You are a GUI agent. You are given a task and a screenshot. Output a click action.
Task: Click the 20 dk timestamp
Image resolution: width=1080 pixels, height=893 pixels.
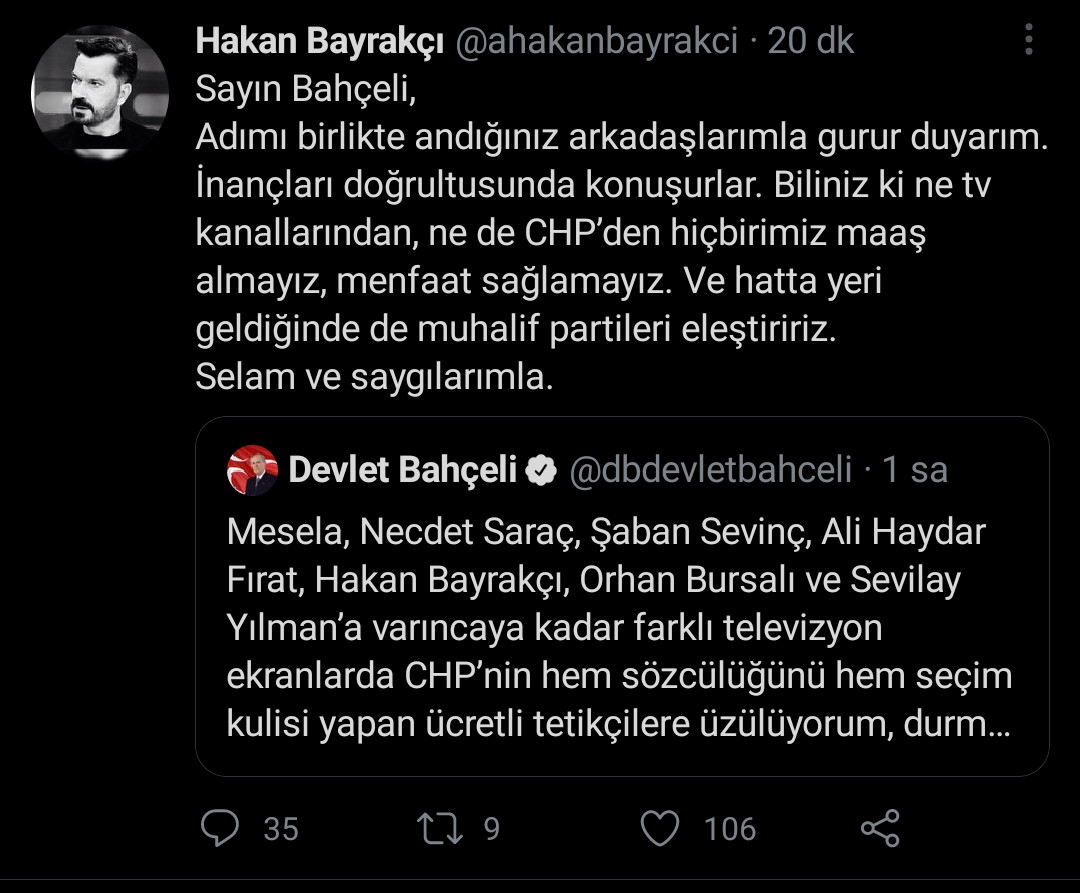[x=812, y=41]
